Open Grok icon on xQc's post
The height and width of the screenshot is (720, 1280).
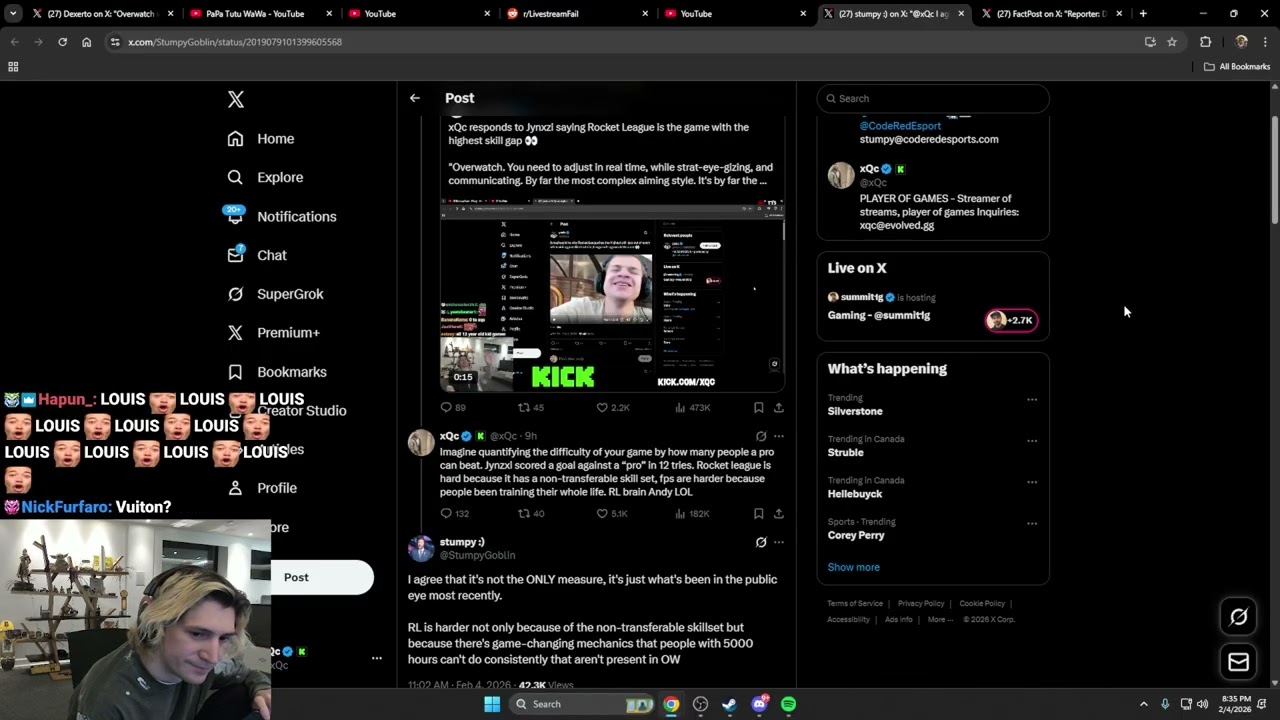coord(760,436)
